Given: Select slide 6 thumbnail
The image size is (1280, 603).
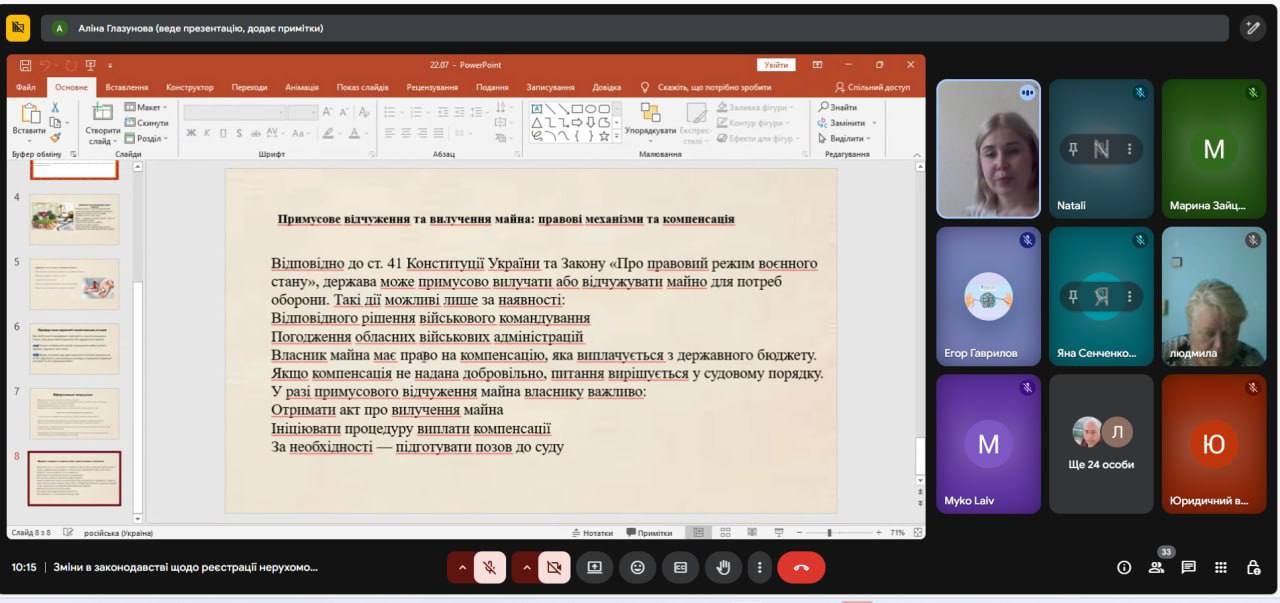Looking at the screenshot, I should (x=75, y=348).
